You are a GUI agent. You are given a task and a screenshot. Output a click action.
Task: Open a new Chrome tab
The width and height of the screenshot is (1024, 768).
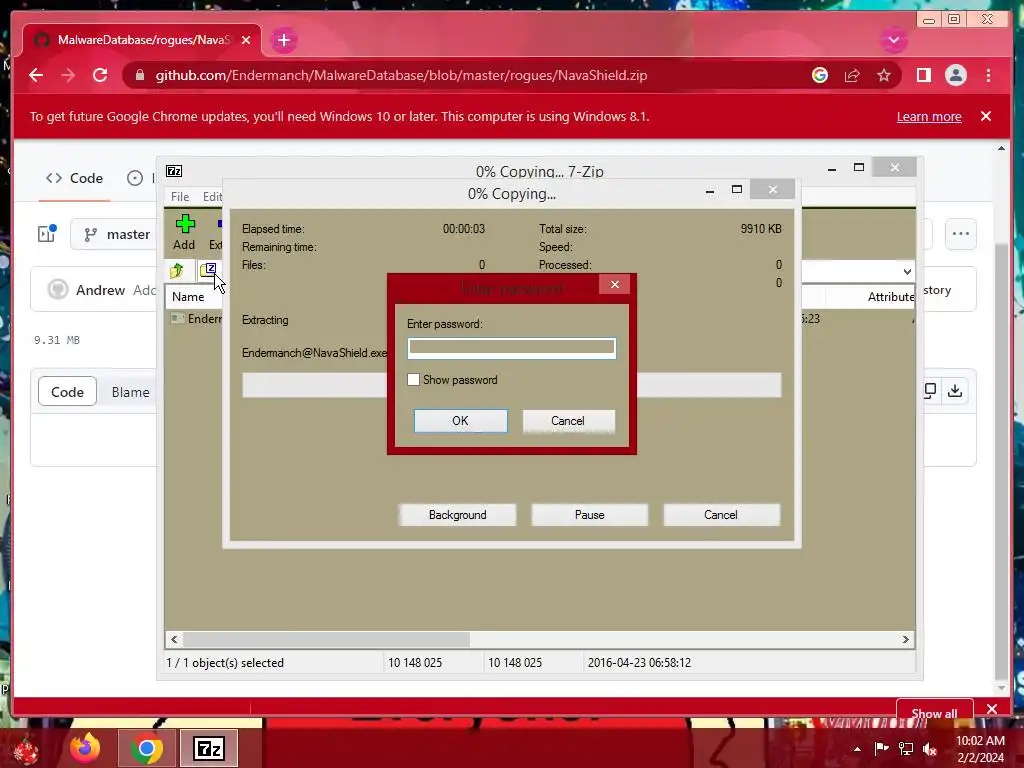click(283, 40)
